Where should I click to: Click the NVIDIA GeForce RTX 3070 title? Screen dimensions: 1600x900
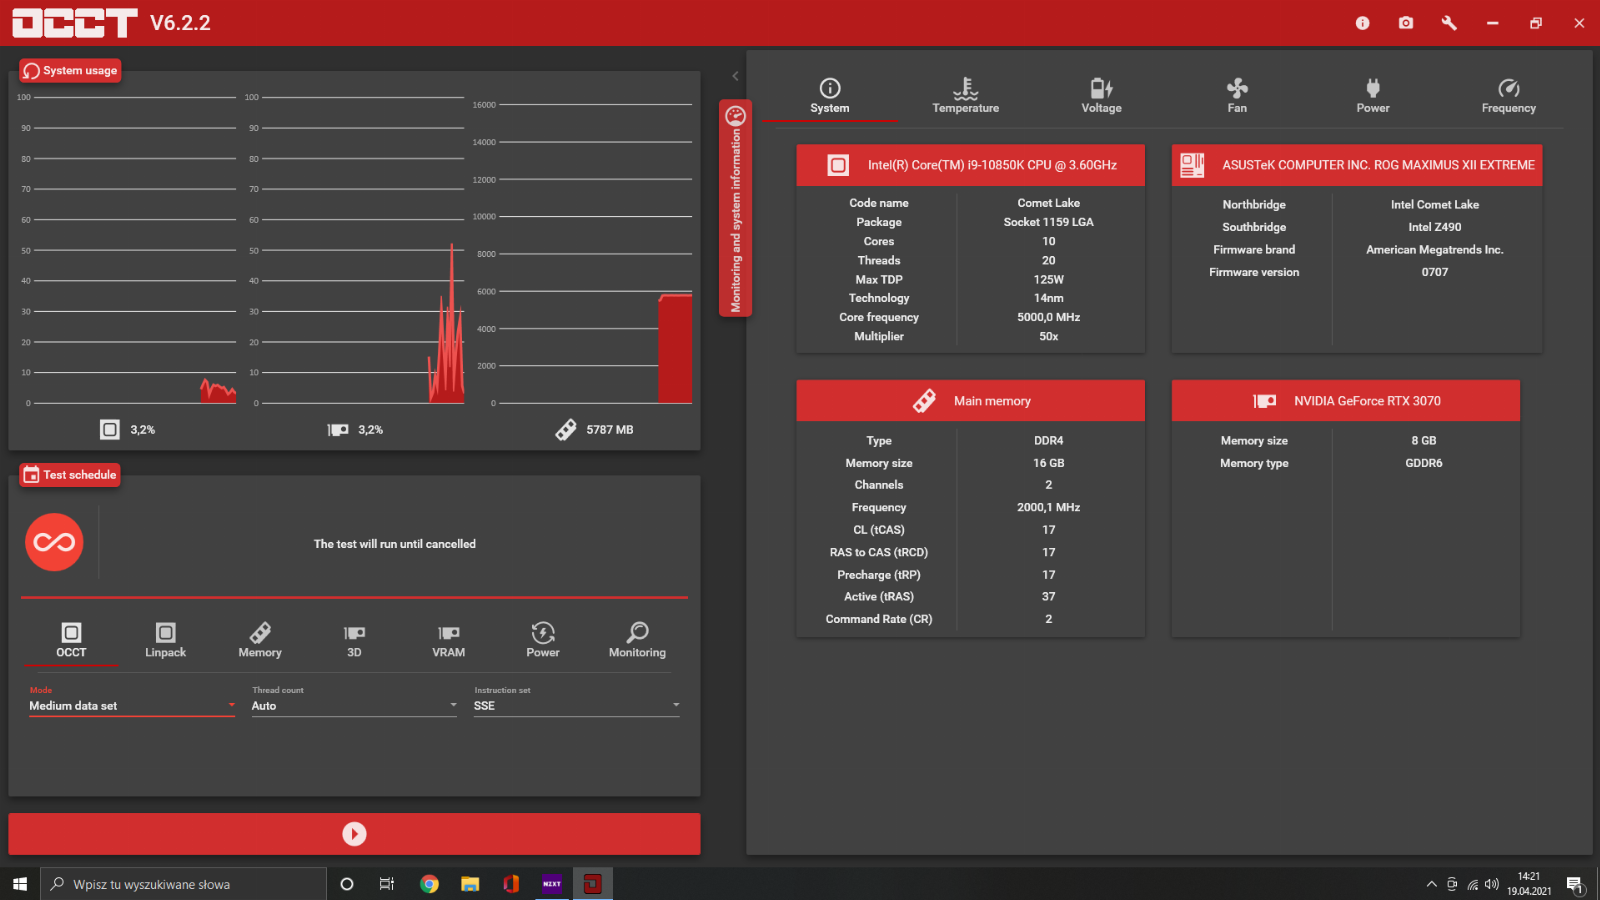[1367, 401]
